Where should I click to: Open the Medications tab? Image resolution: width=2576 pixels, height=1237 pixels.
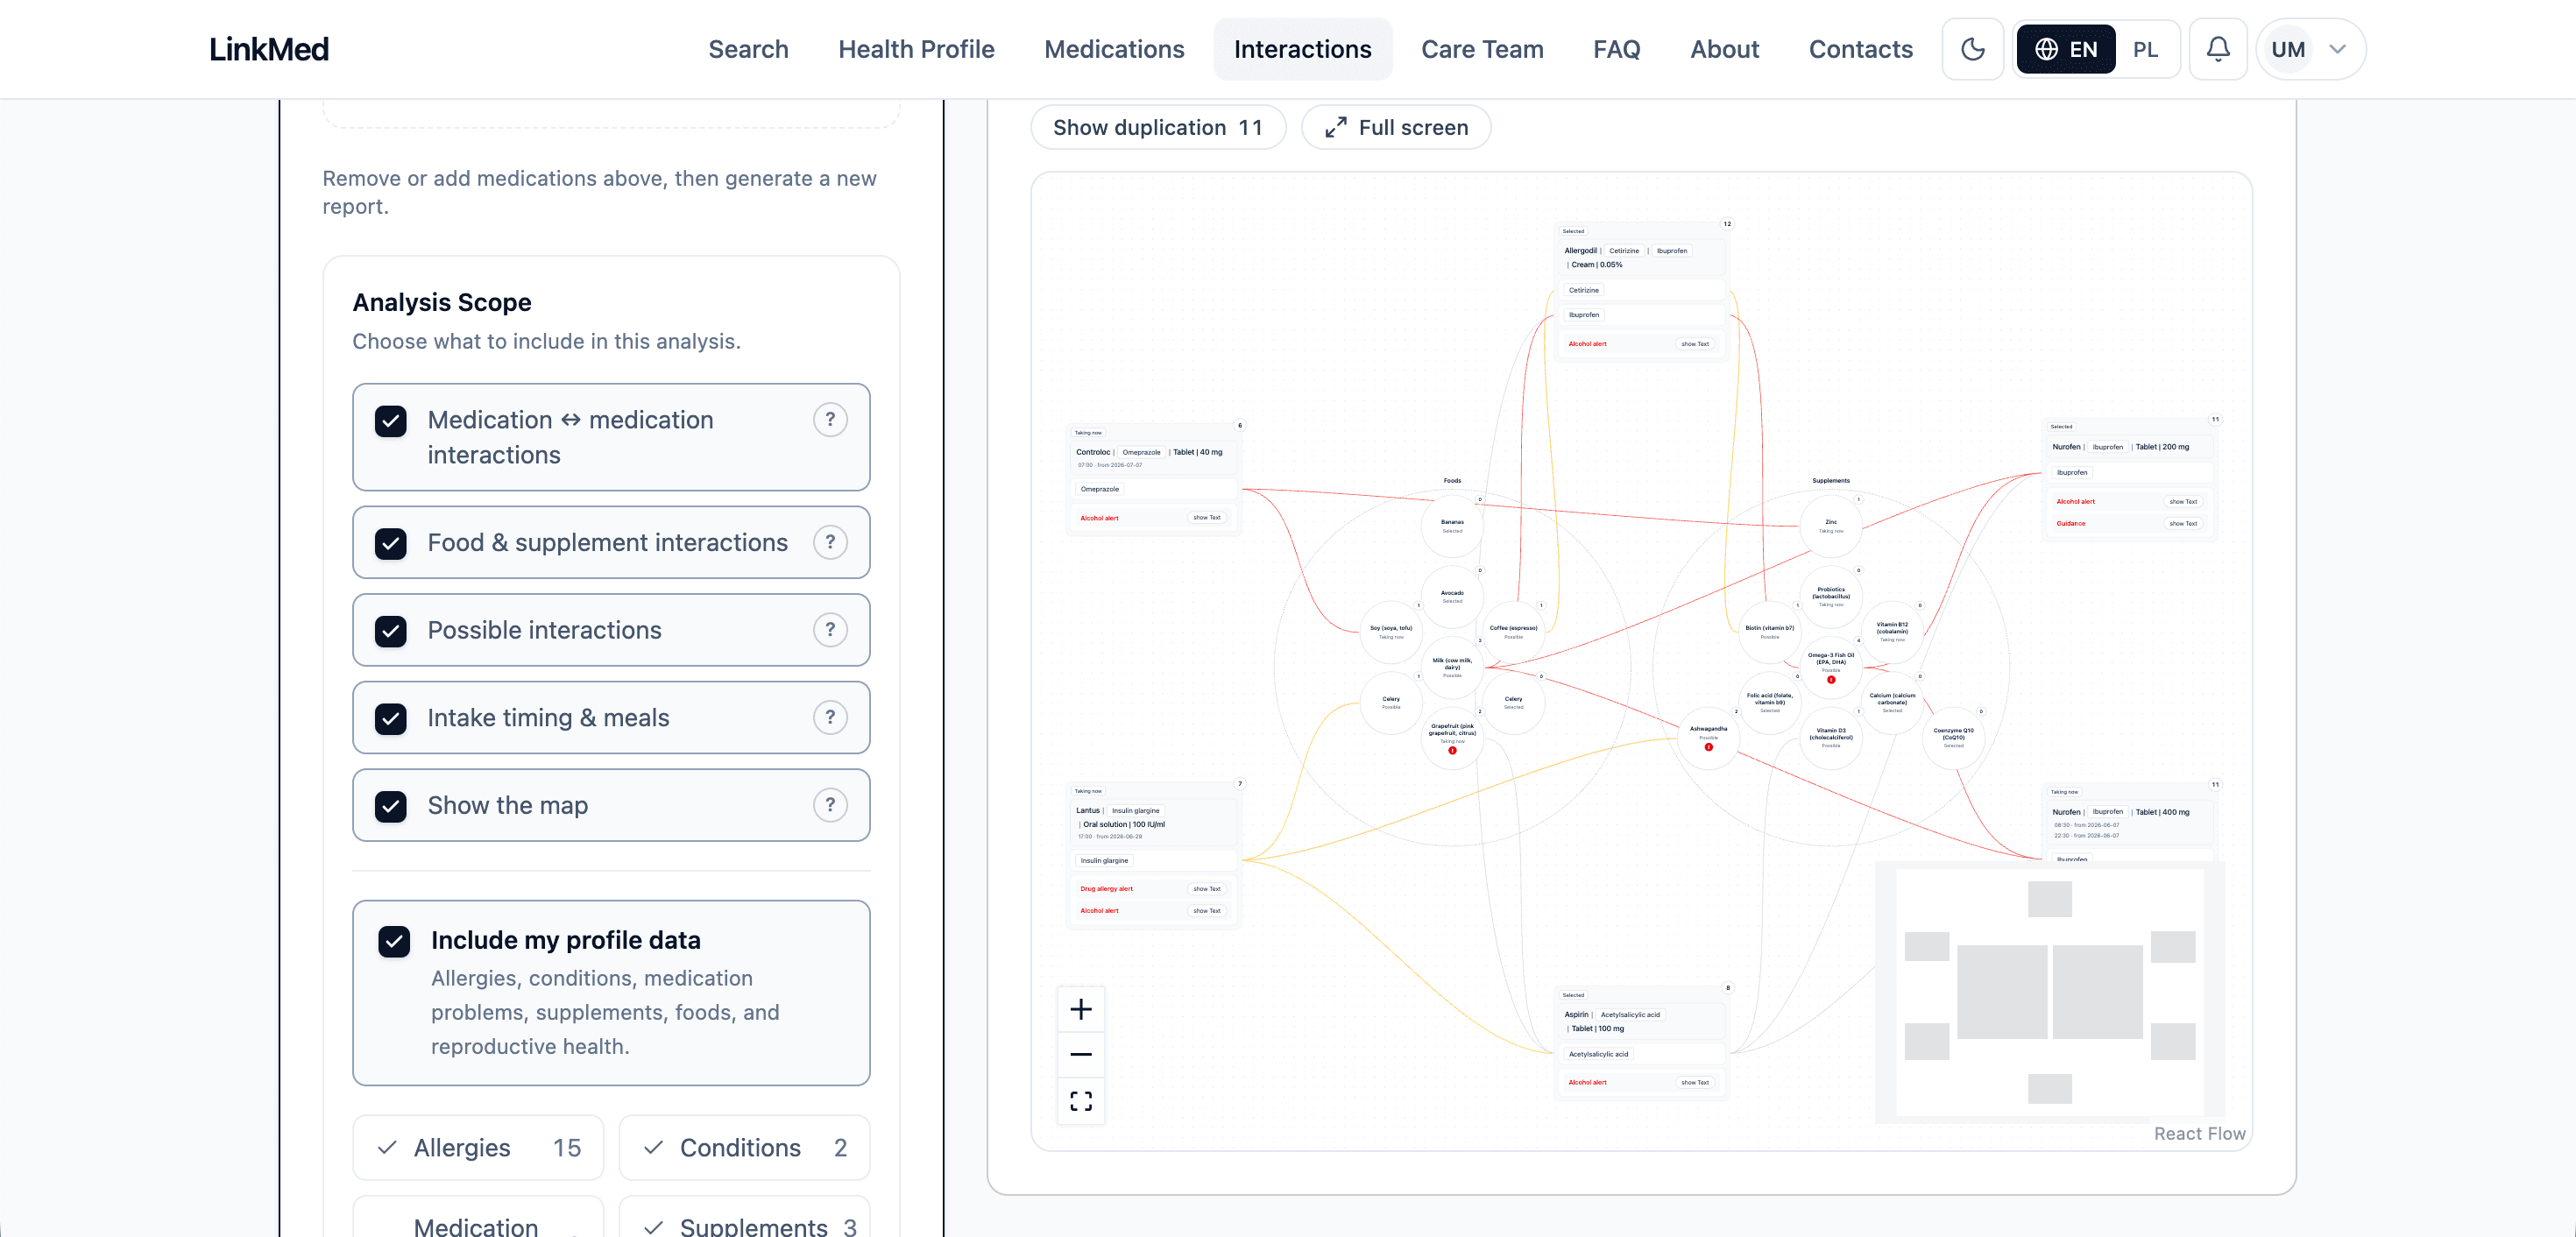pyautogui.click(x=1114, y=49)
